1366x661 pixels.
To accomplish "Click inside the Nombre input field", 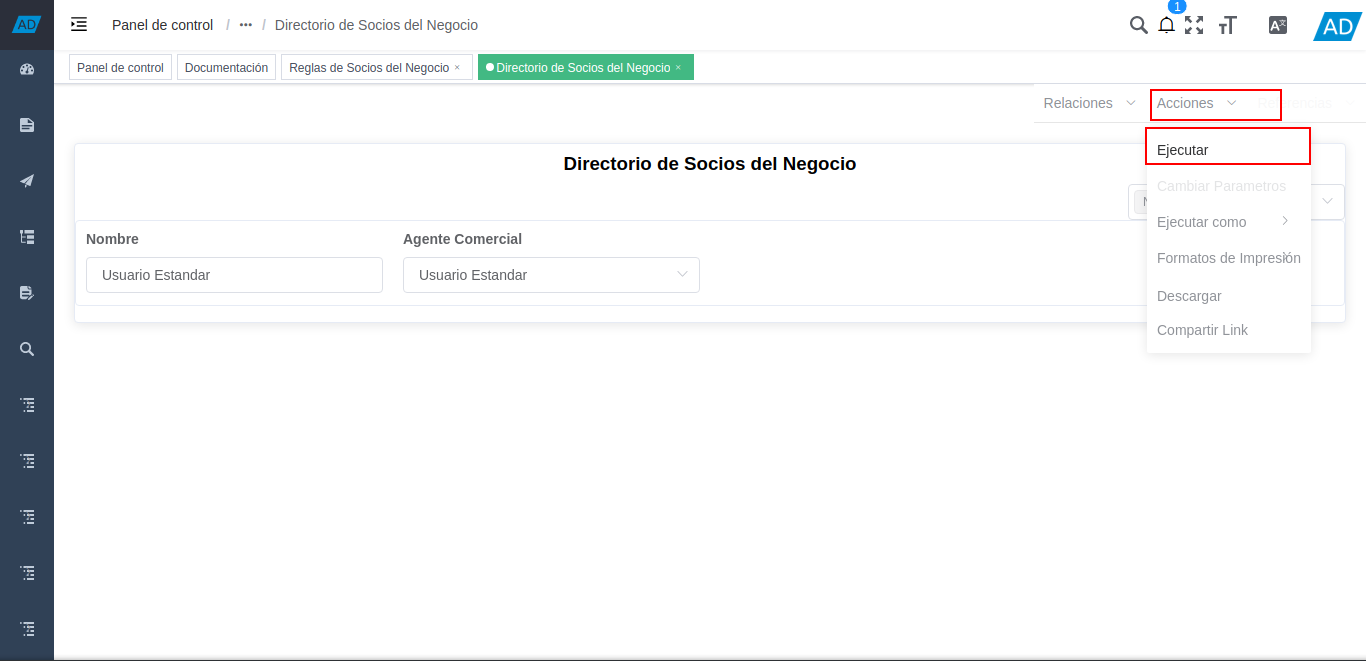I will [234, 274].
